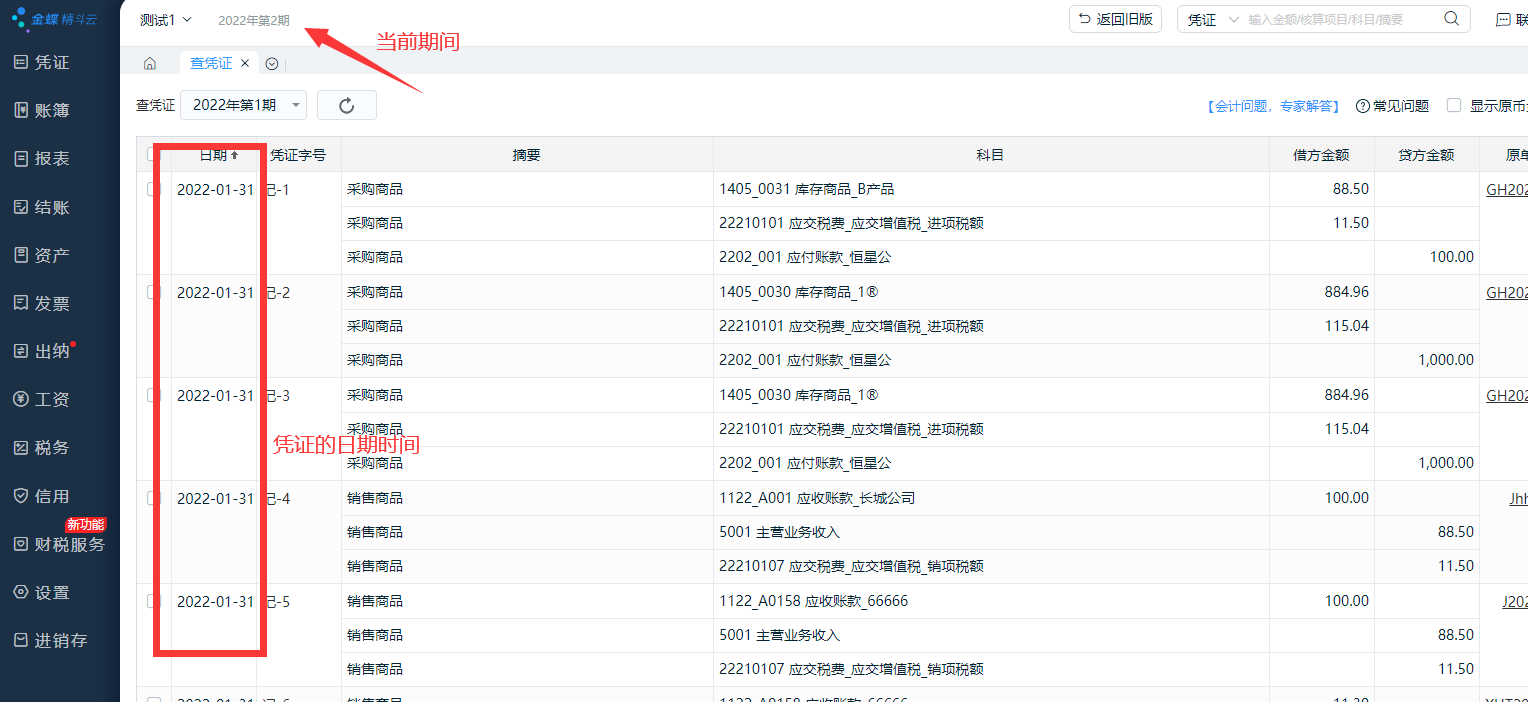This screenshot has width=1528, height=702.
Task: Click the search magnifier icon
Action: click(1451, 19)
